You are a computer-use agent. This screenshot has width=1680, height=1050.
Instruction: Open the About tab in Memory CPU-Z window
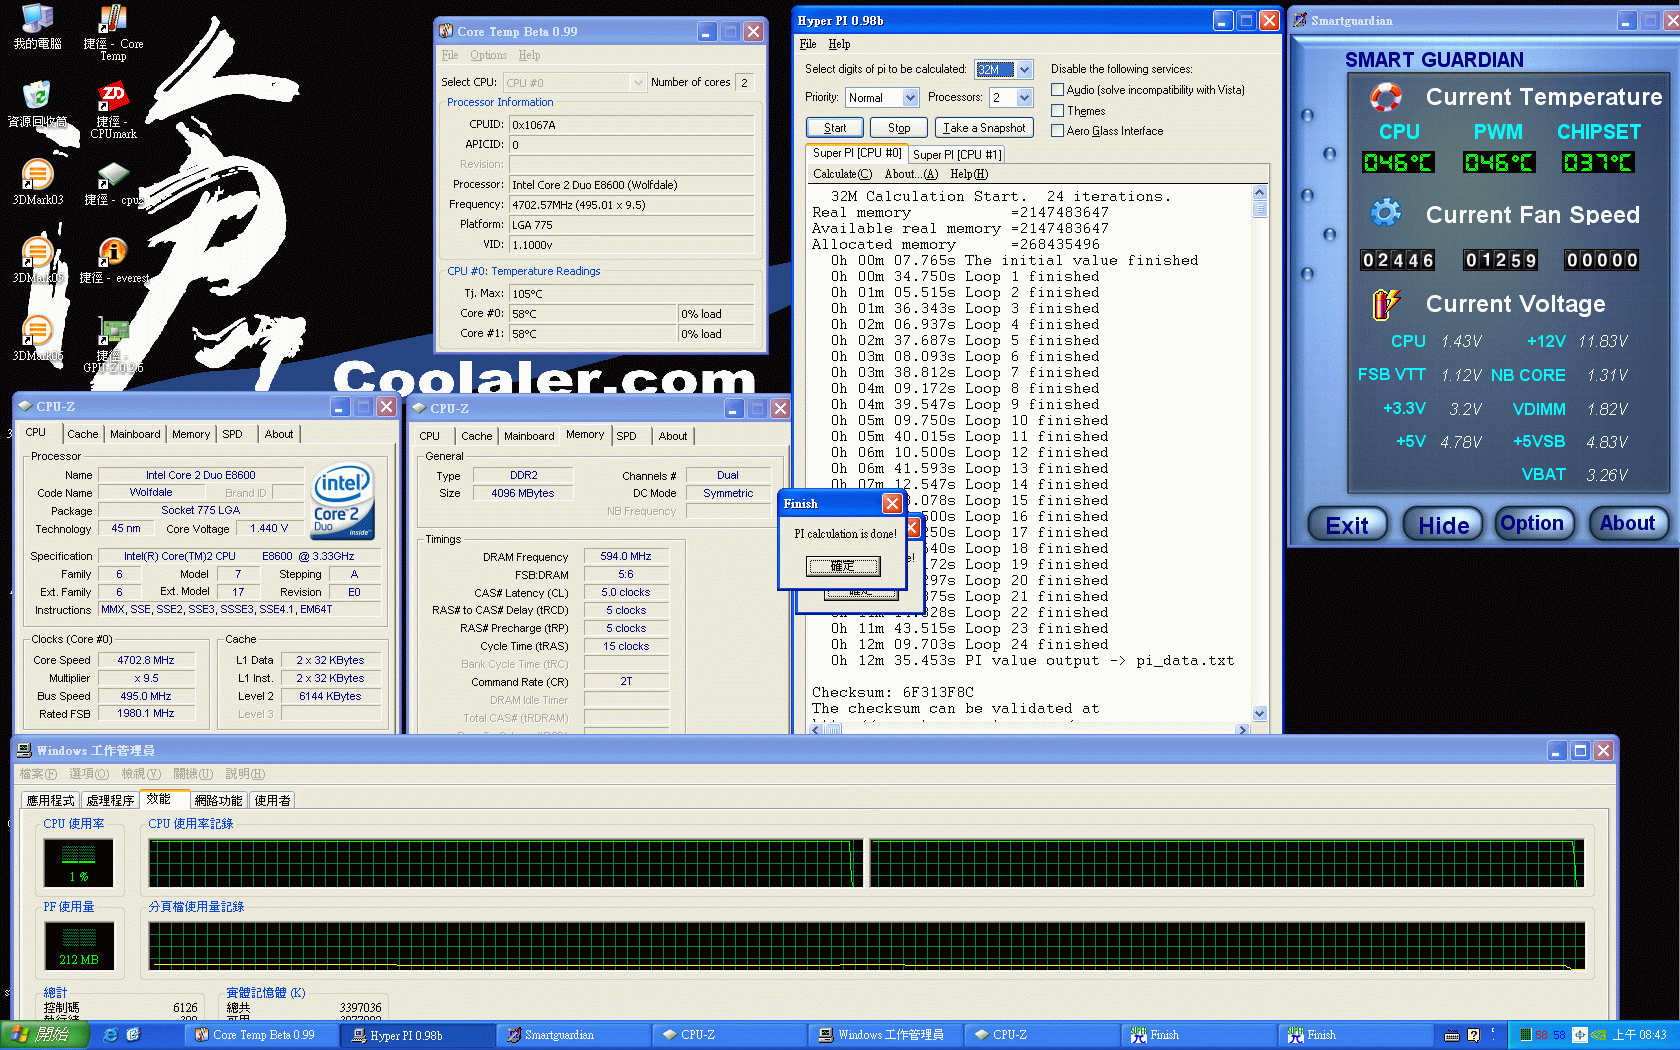click(x=672, y=436)
